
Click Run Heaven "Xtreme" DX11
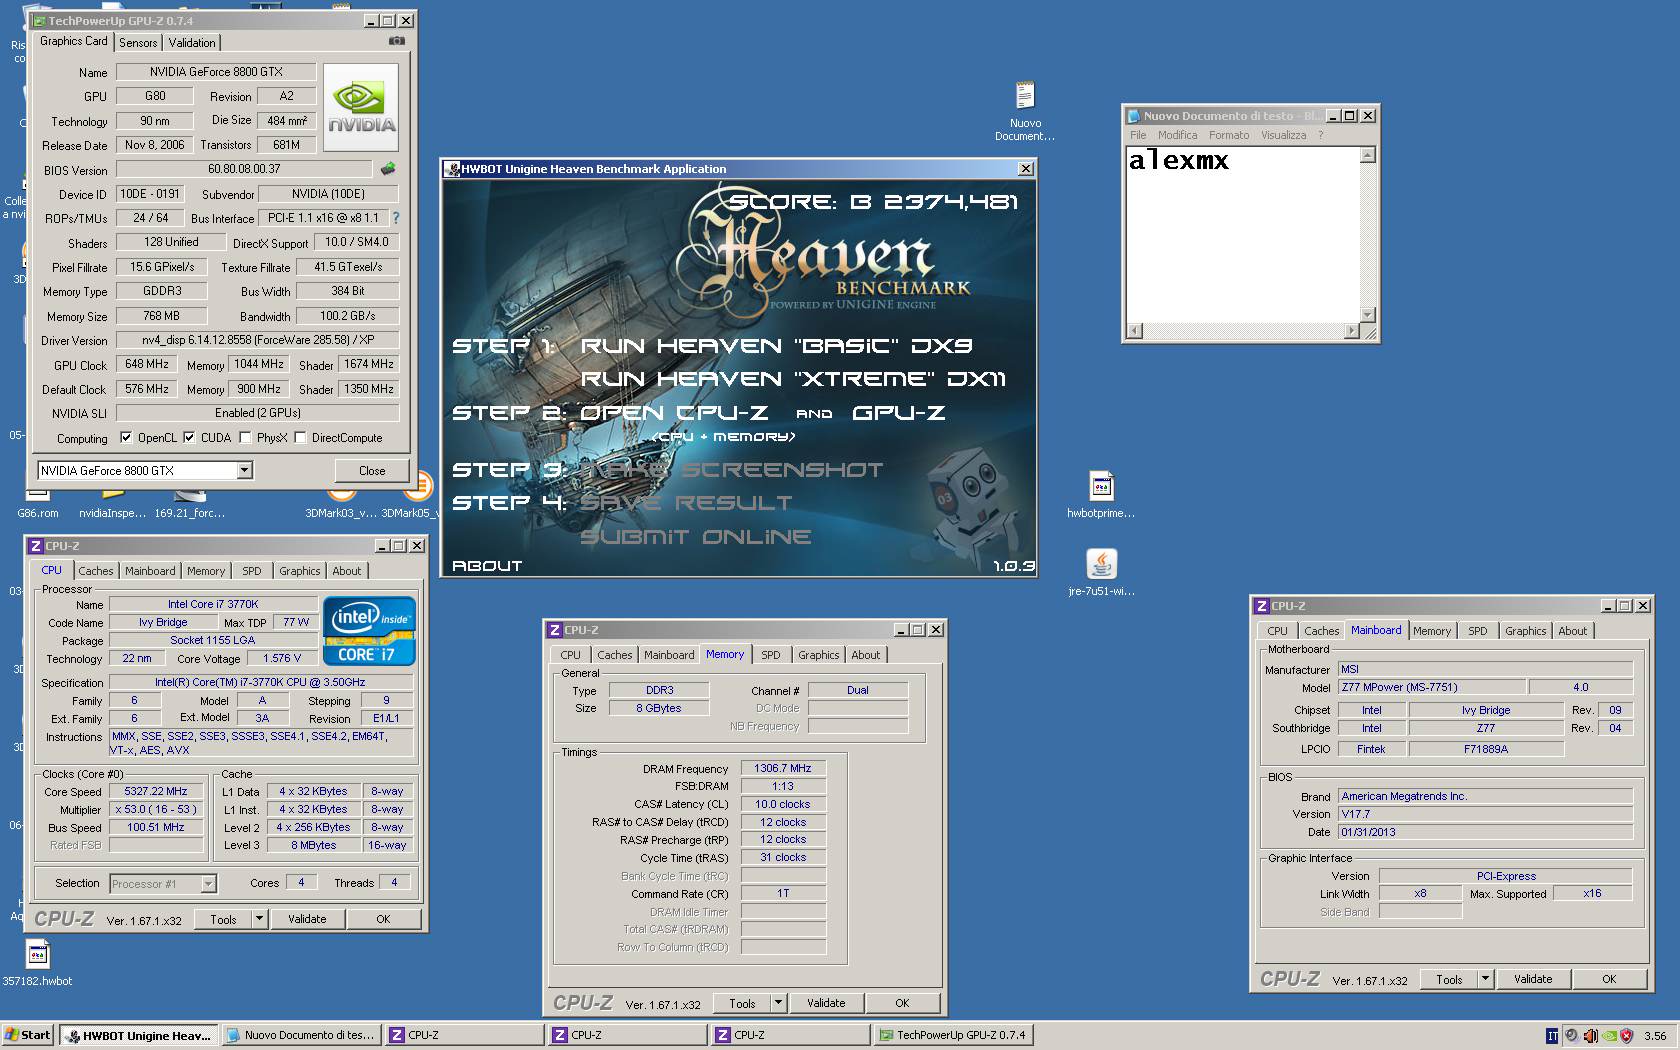click(x=793, y=379)
